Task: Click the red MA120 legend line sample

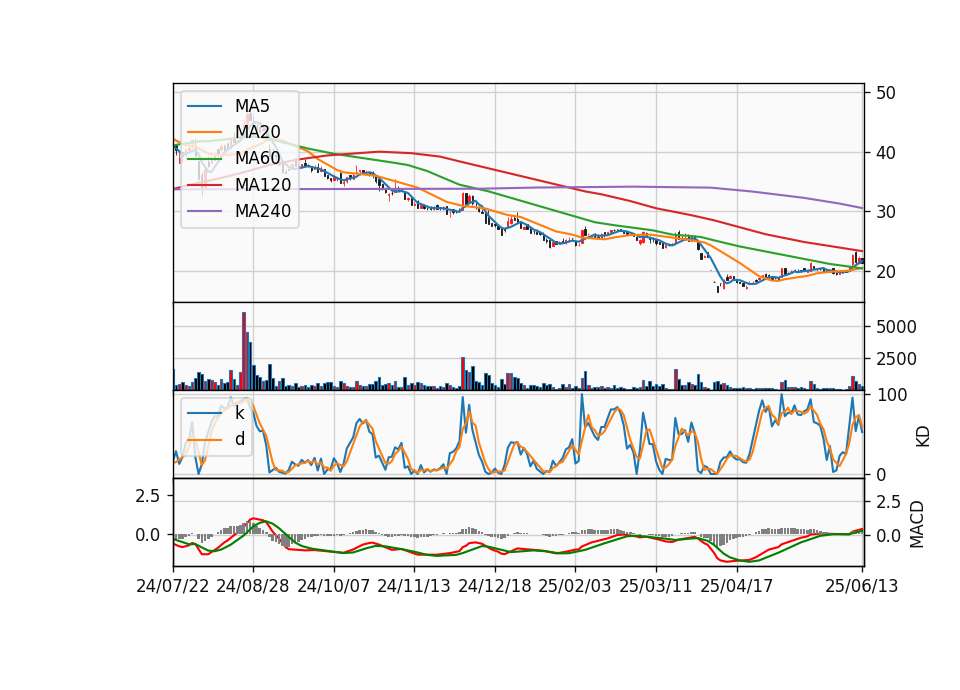Action: (x=204, y=185)
